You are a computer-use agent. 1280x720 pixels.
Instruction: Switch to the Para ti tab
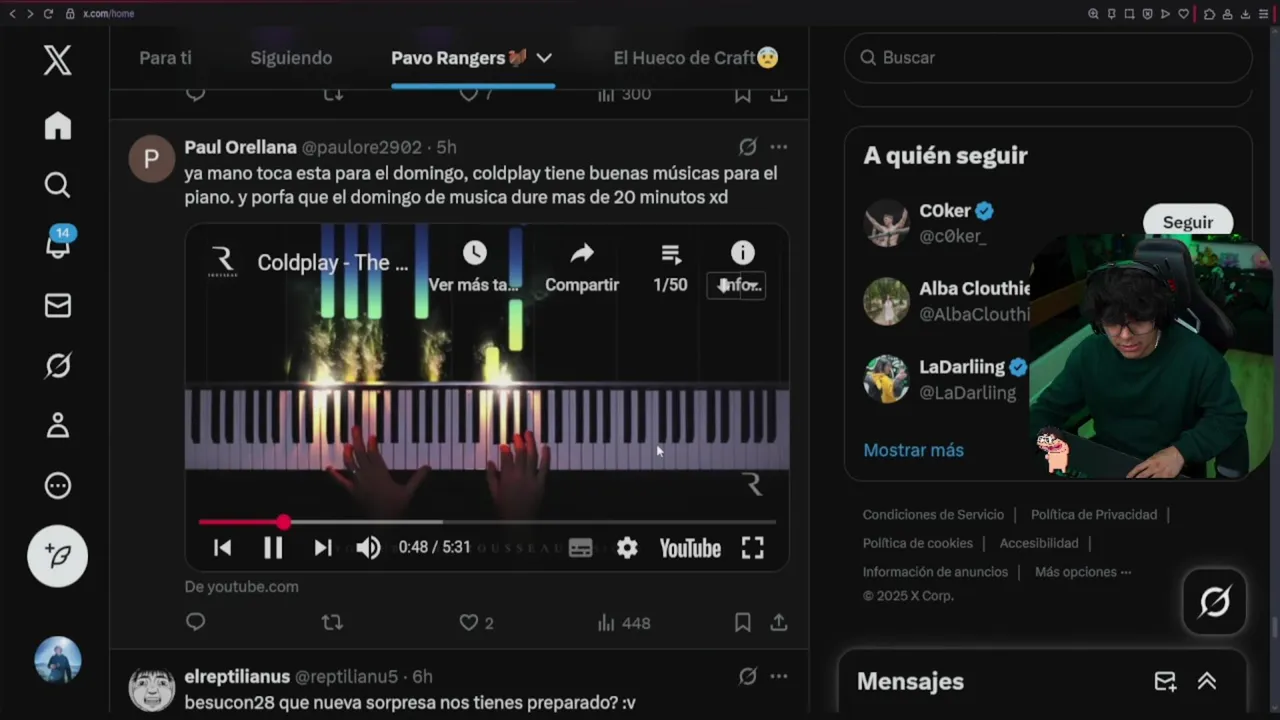tap(165, 58)
